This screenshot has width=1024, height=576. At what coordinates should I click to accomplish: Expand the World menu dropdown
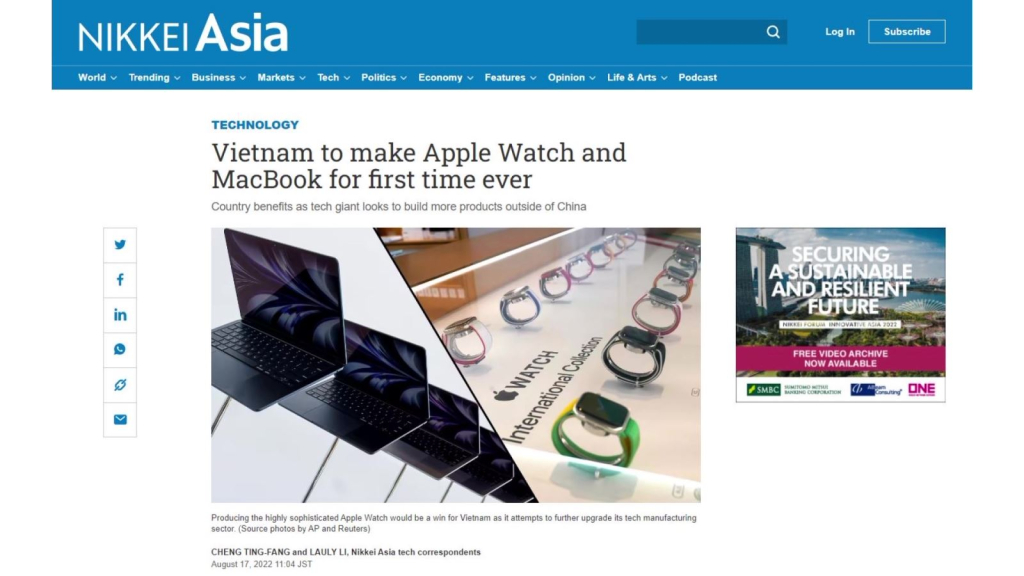point(97,78)
